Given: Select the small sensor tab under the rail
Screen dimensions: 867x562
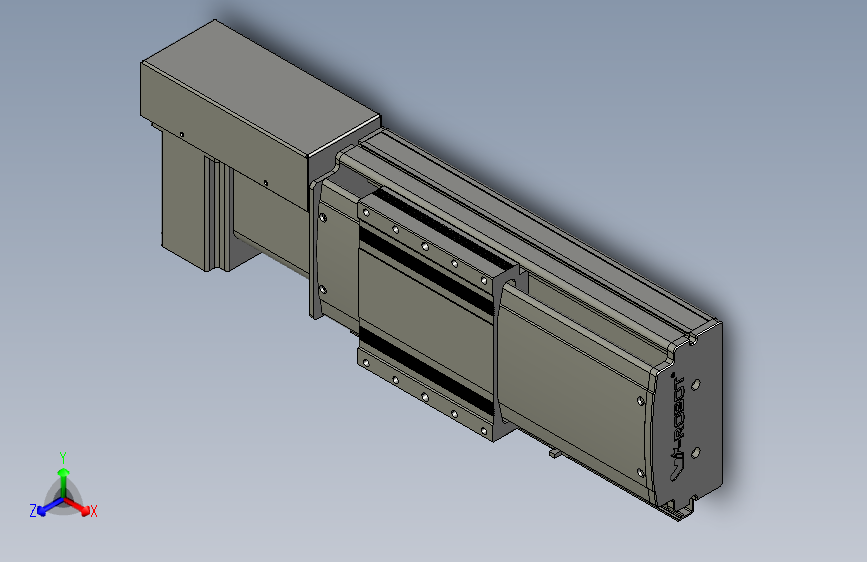Looking at the screenshot, I should click(x=555, y=453).
